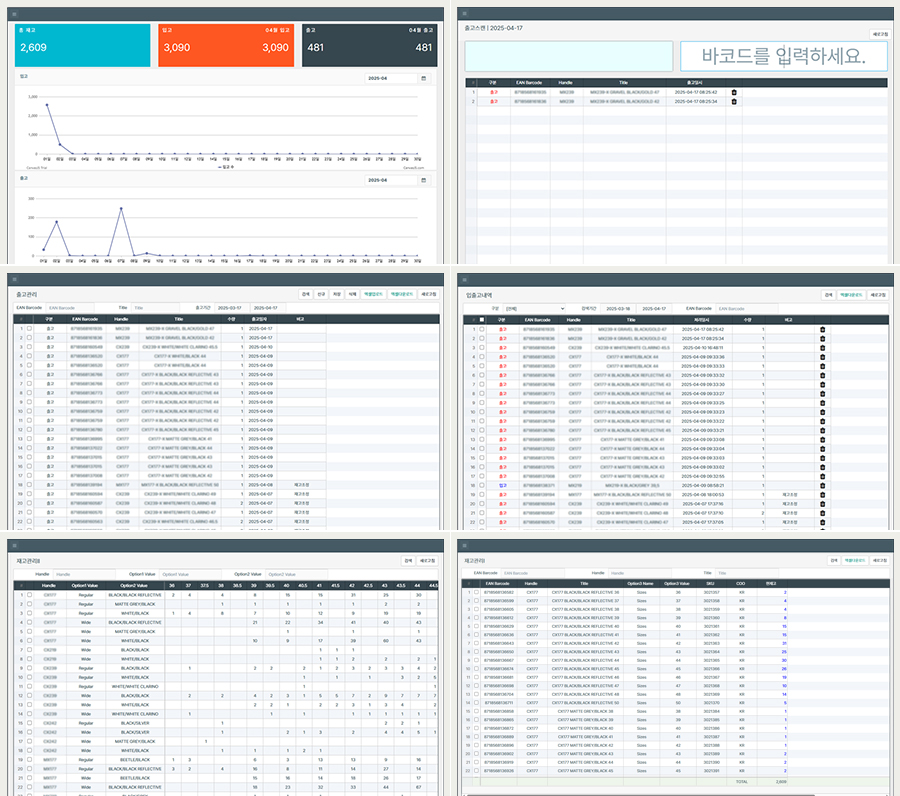This screenshot has height=796, width=900.
Task: Open calendar picker for 출고 chart month
Action: pos(424,180)
